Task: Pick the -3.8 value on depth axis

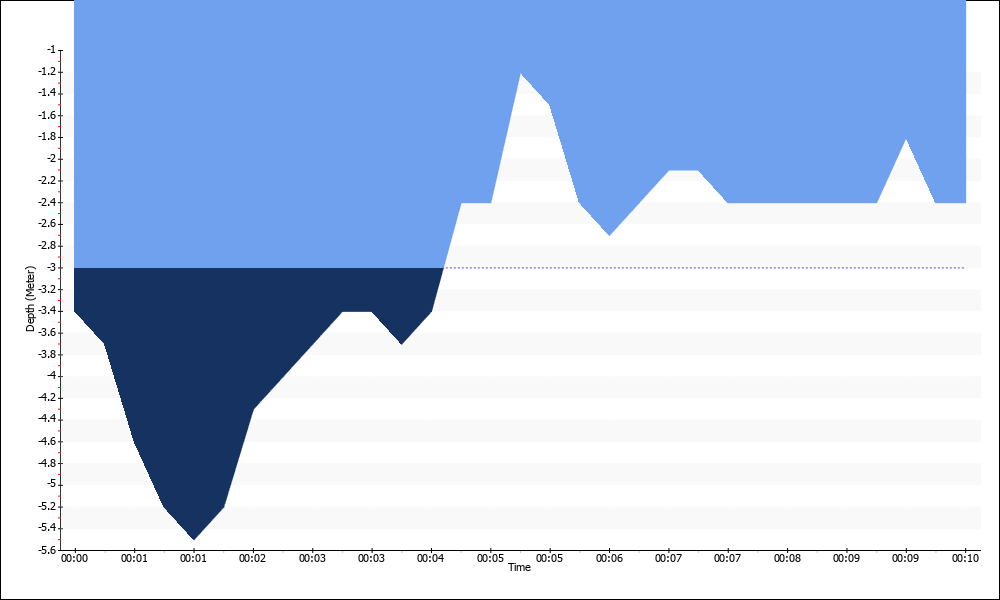Action: pyautogui.click(x=48, y=355)
